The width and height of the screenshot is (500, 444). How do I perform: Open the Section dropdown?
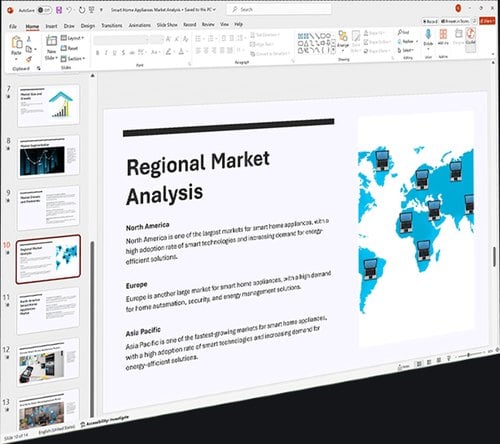(73, 59)
